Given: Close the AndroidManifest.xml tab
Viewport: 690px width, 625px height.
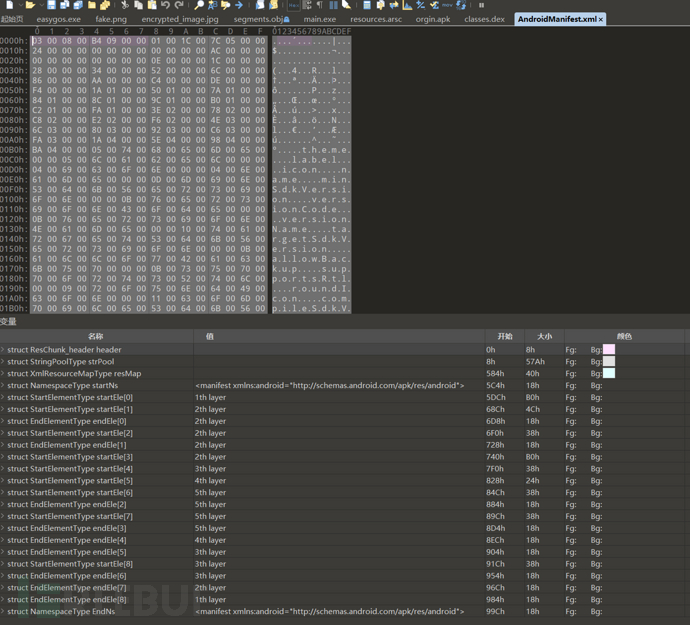Looking at the screenshot, I should pos(601,19).
